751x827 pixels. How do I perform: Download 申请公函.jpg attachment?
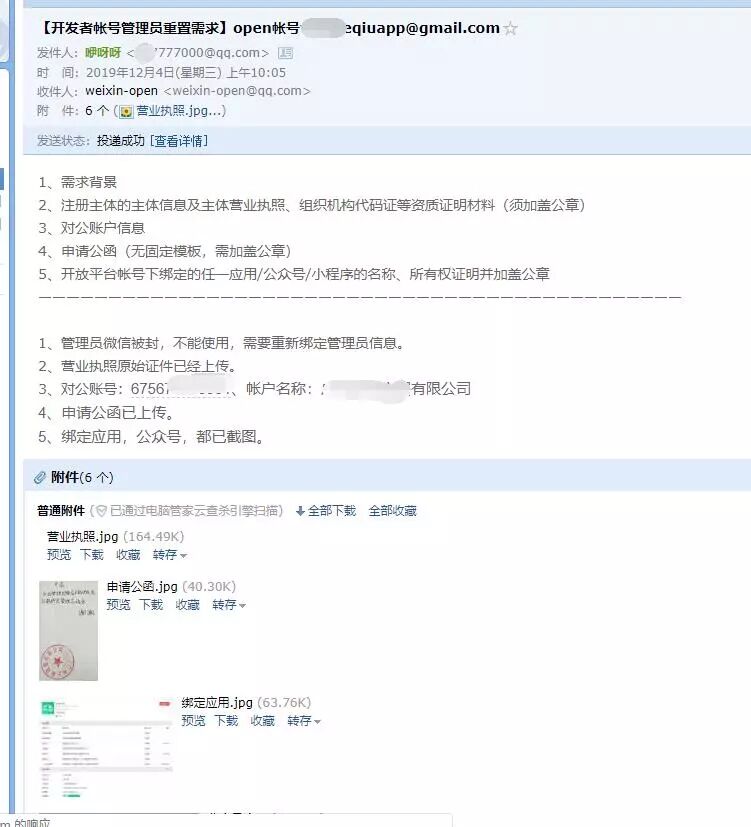(x=151, y=604)
